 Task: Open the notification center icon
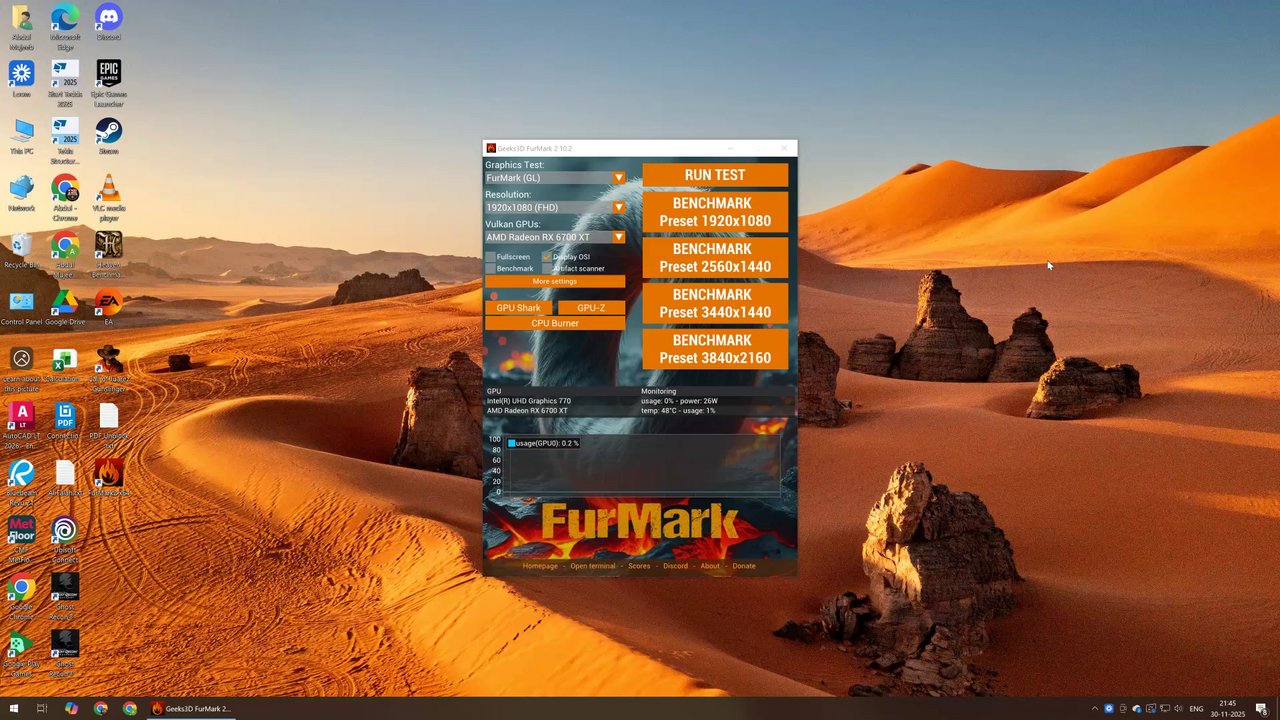click(x=1262, y=709)
